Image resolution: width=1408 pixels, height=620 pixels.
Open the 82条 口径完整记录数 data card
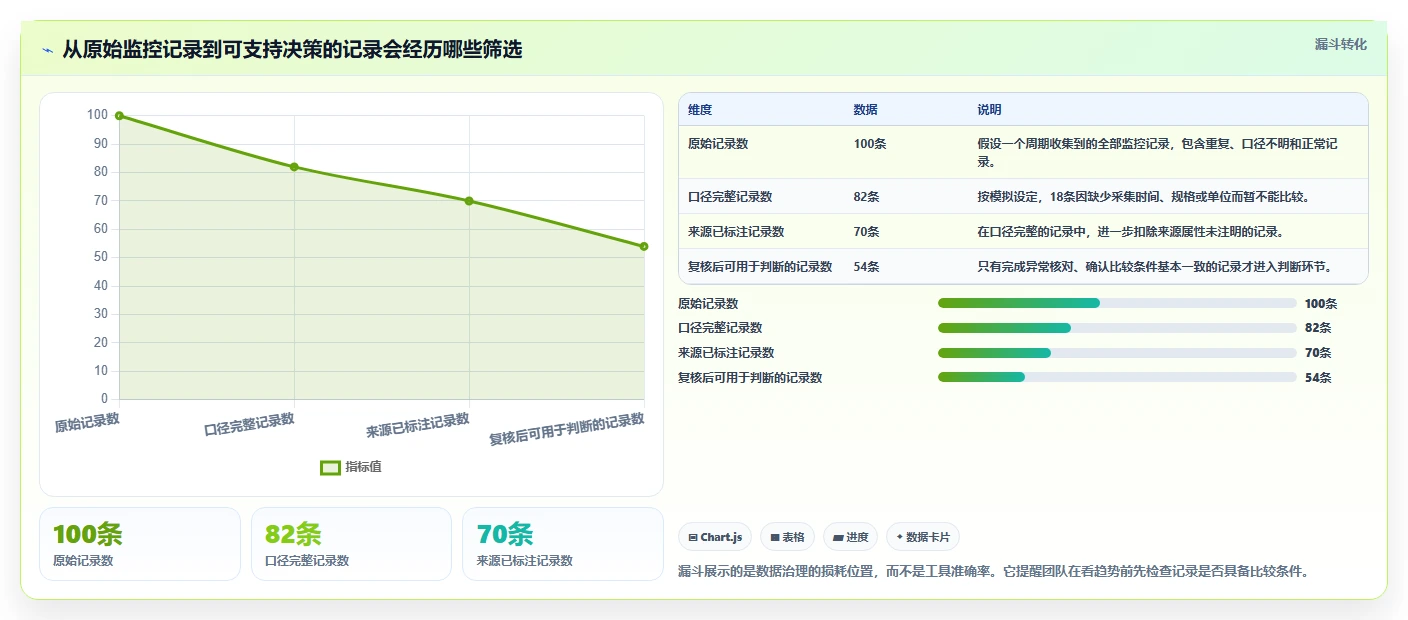(352, 544)
